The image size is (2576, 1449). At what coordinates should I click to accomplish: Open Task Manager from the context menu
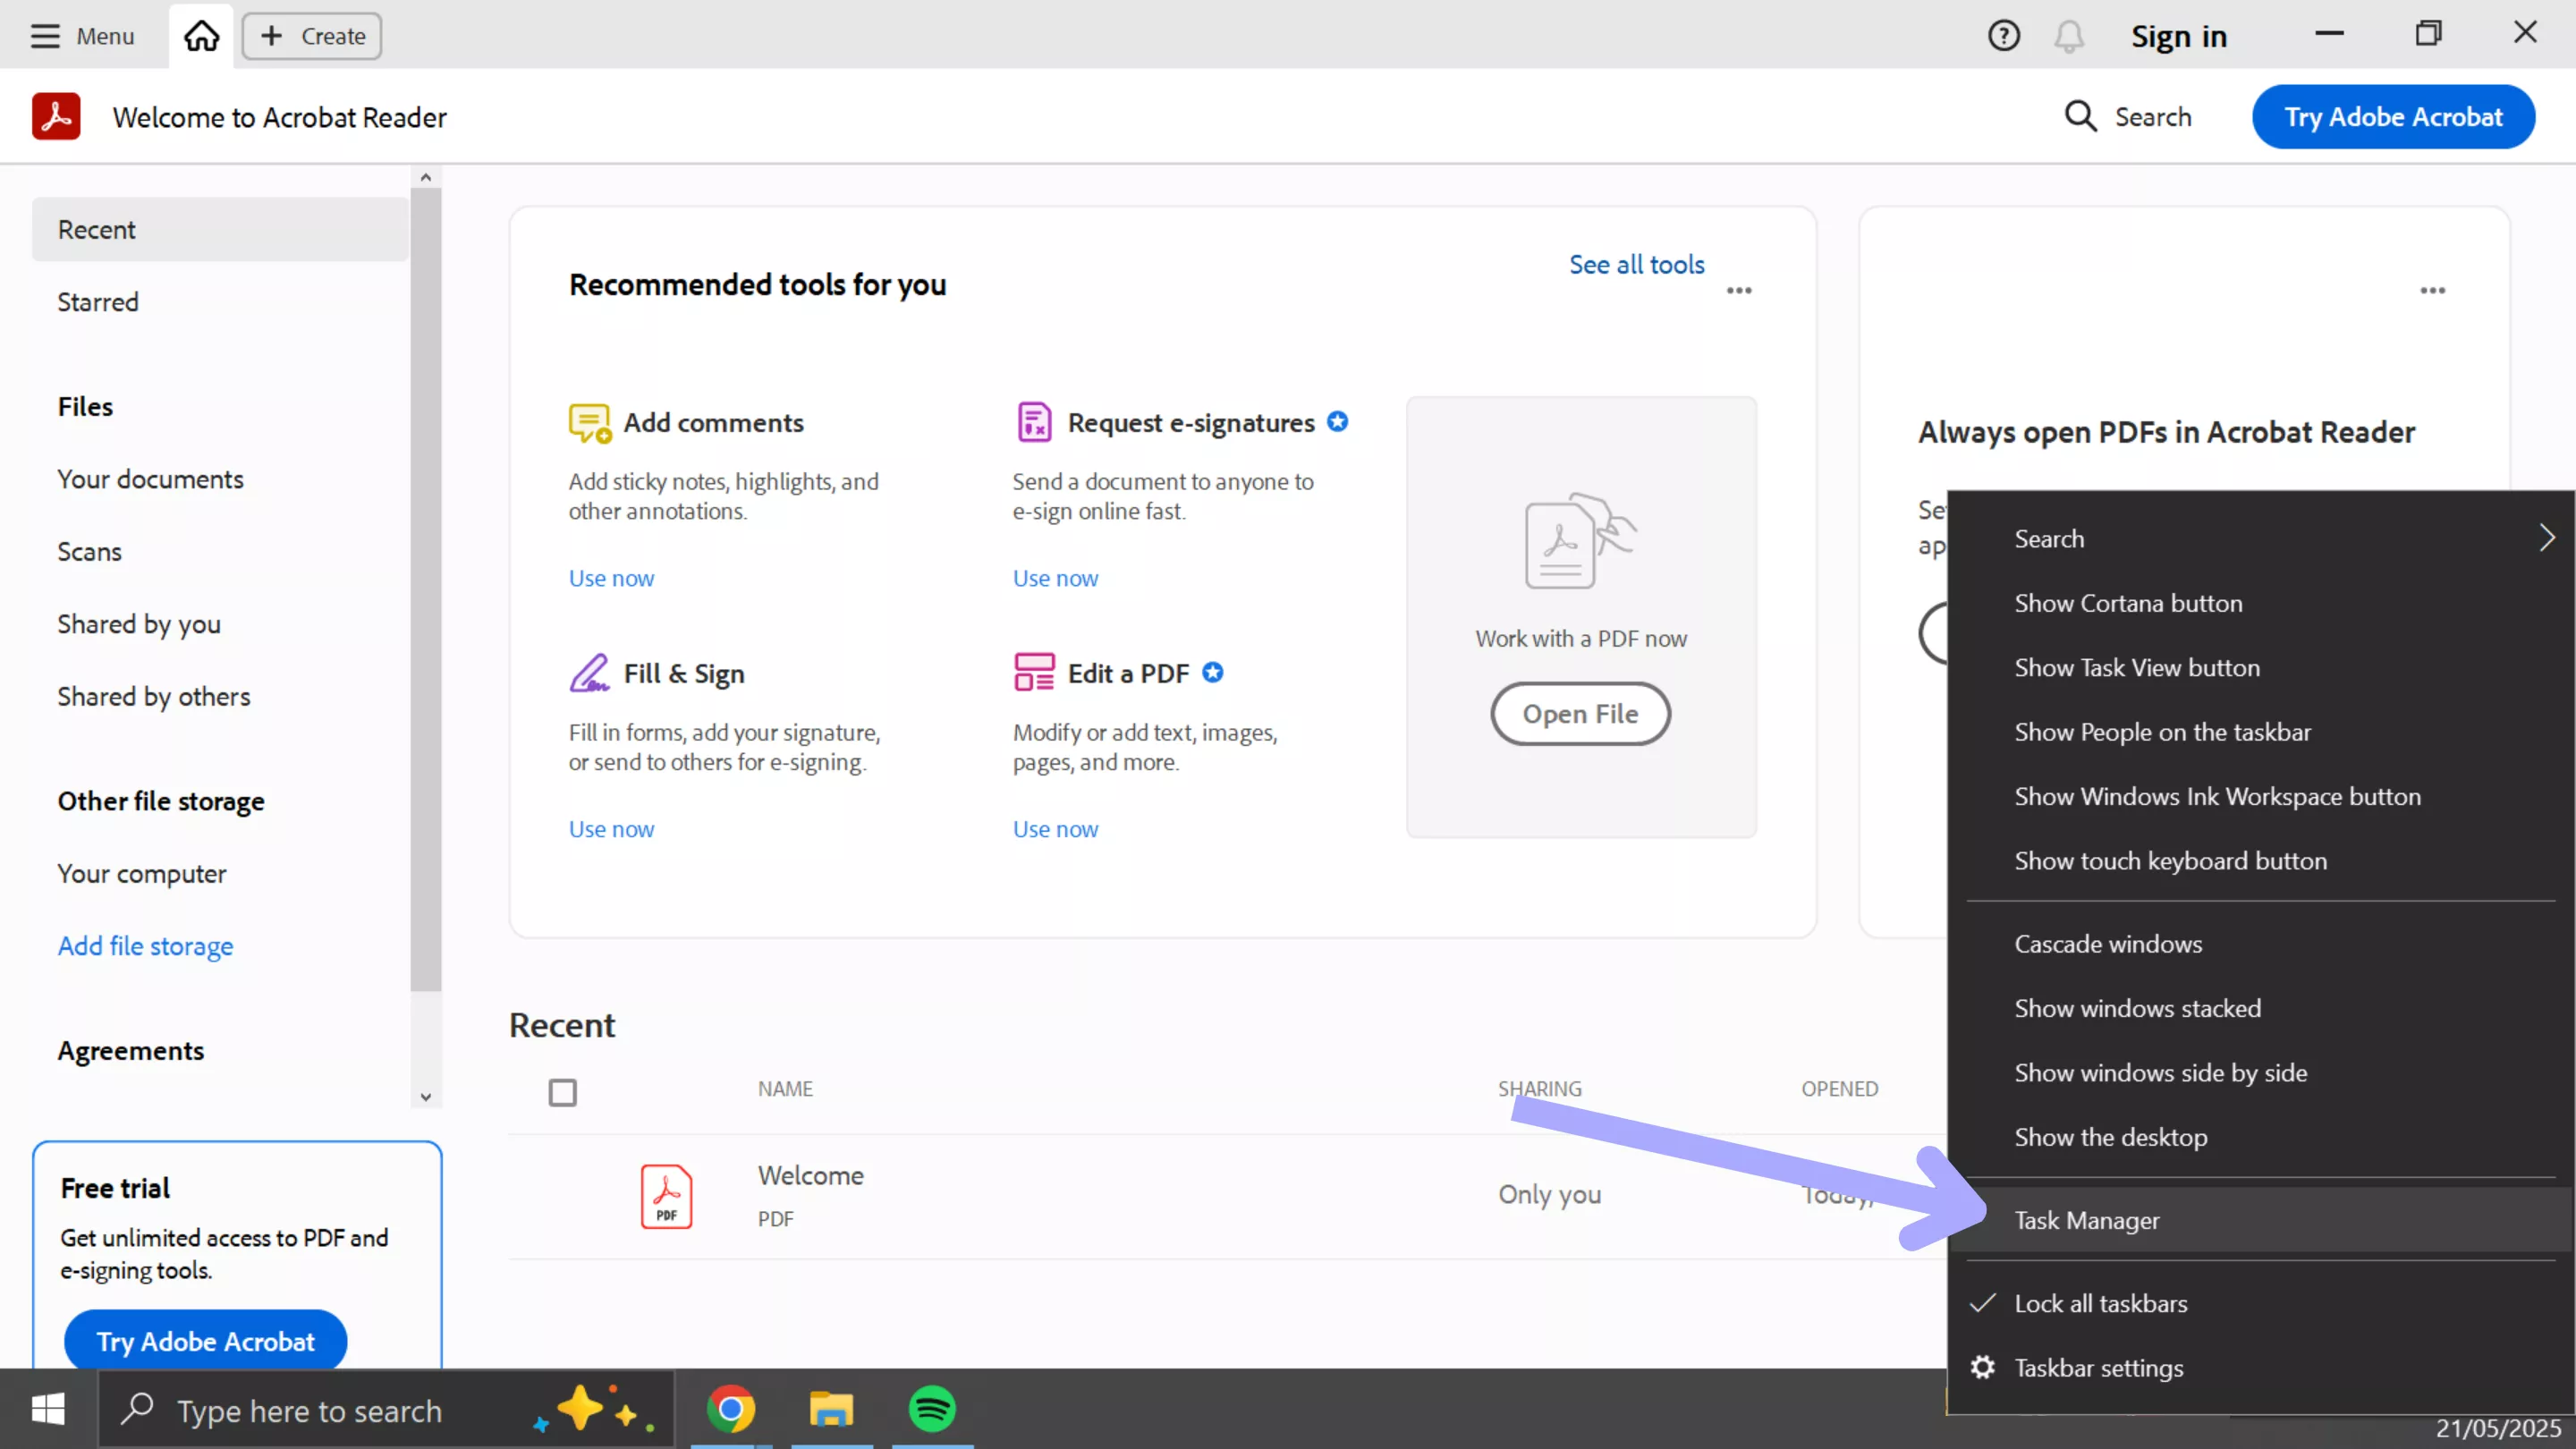[x=2086, y=1219]
